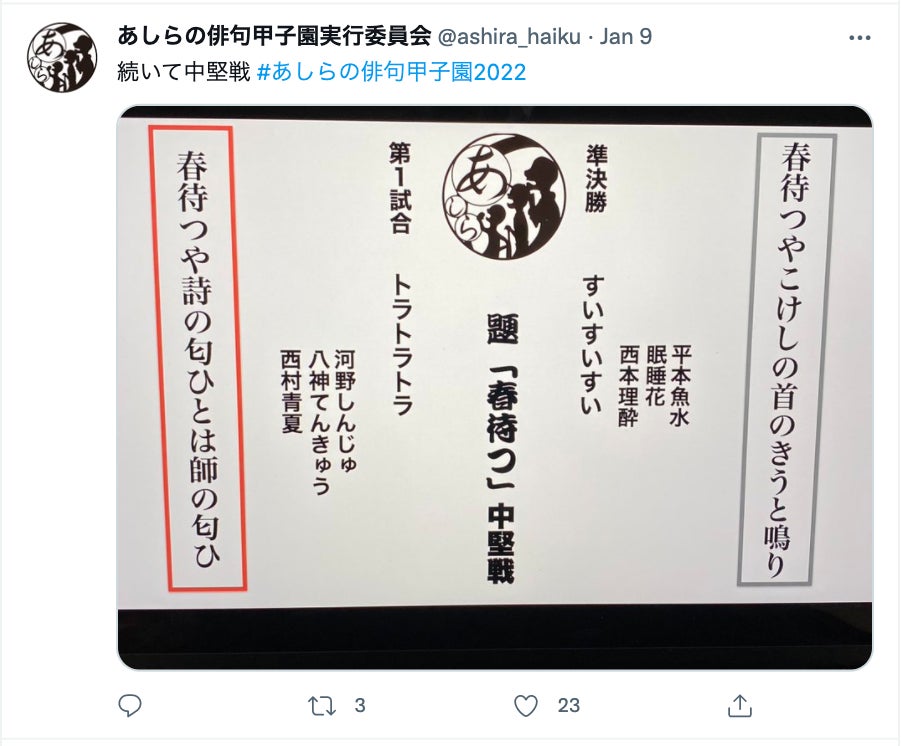Click the reply speech bubble icon
Image resolution: width=902 pixels, height=746 pixels.
click(x=129, y=705)
